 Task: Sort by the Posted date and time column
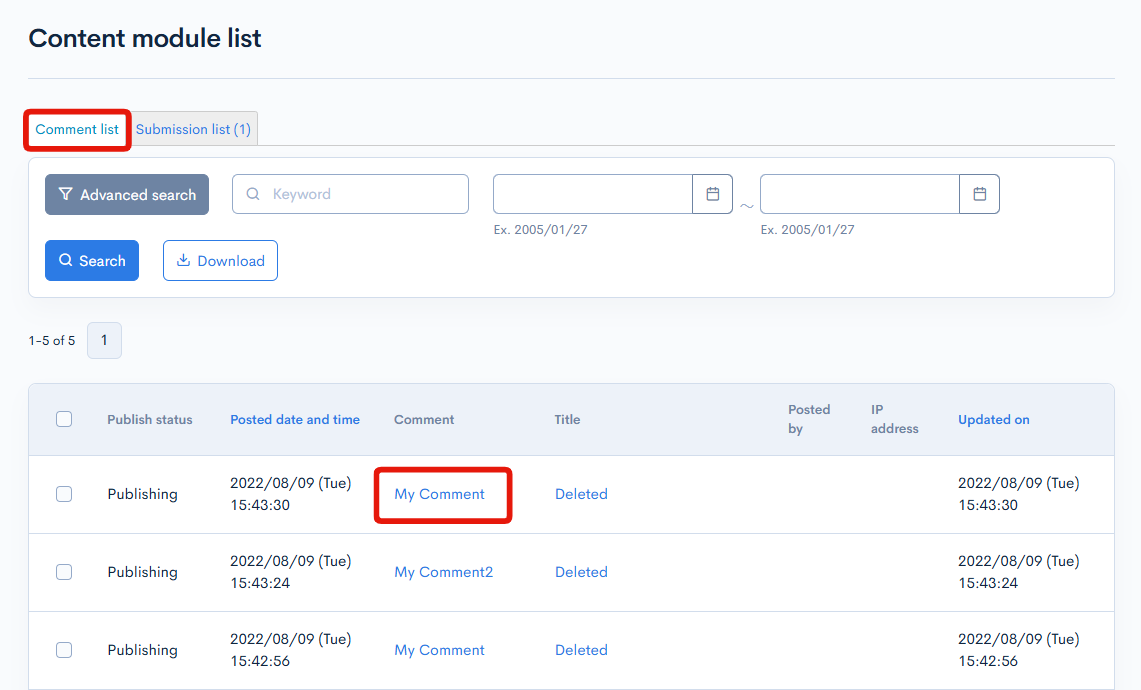(x=294, y=419)
